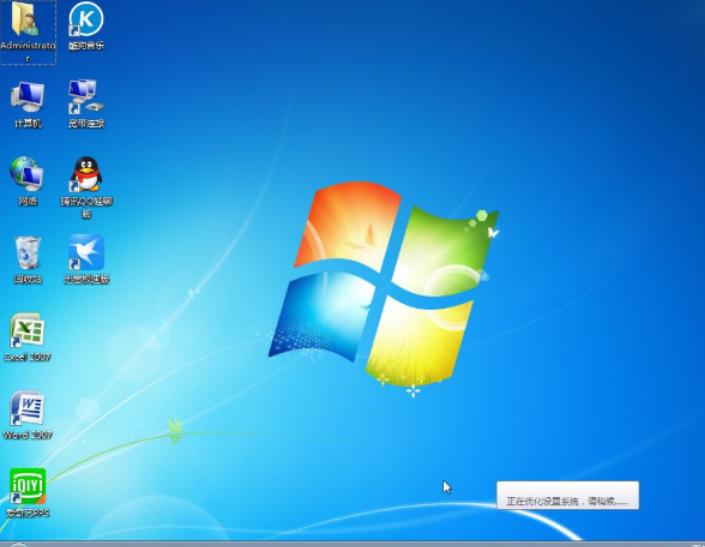Screen dimensions: 705x547
Task: Click the 爱奇艺PPS caption text
Action: pos(27,513)
